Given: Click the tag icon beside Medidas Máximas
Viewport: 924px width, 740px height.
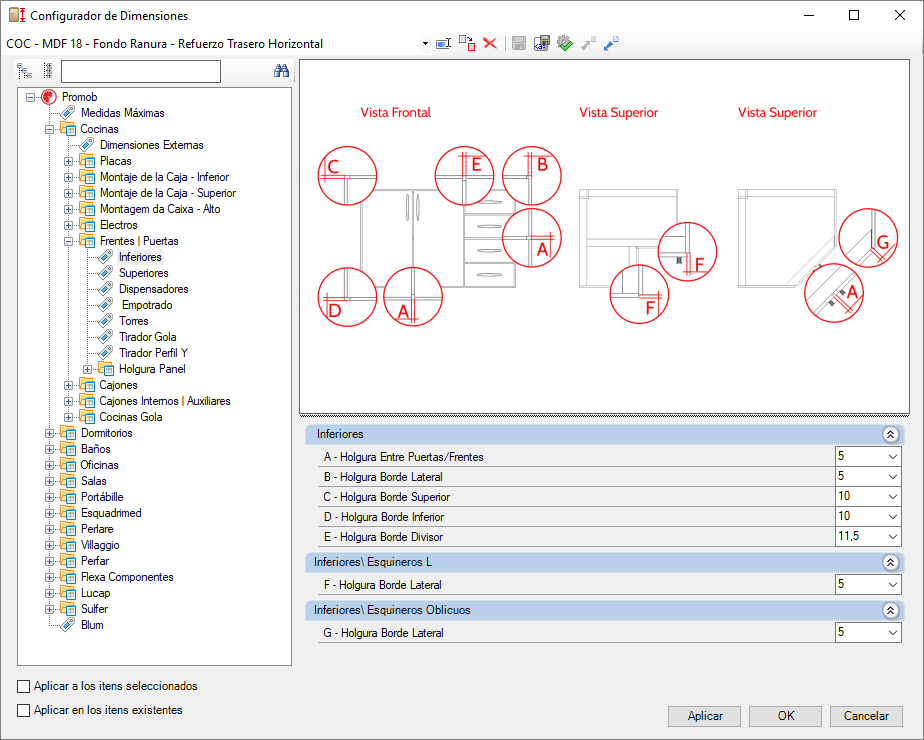Looking at the screenshot, I should (x=68, y=113).
